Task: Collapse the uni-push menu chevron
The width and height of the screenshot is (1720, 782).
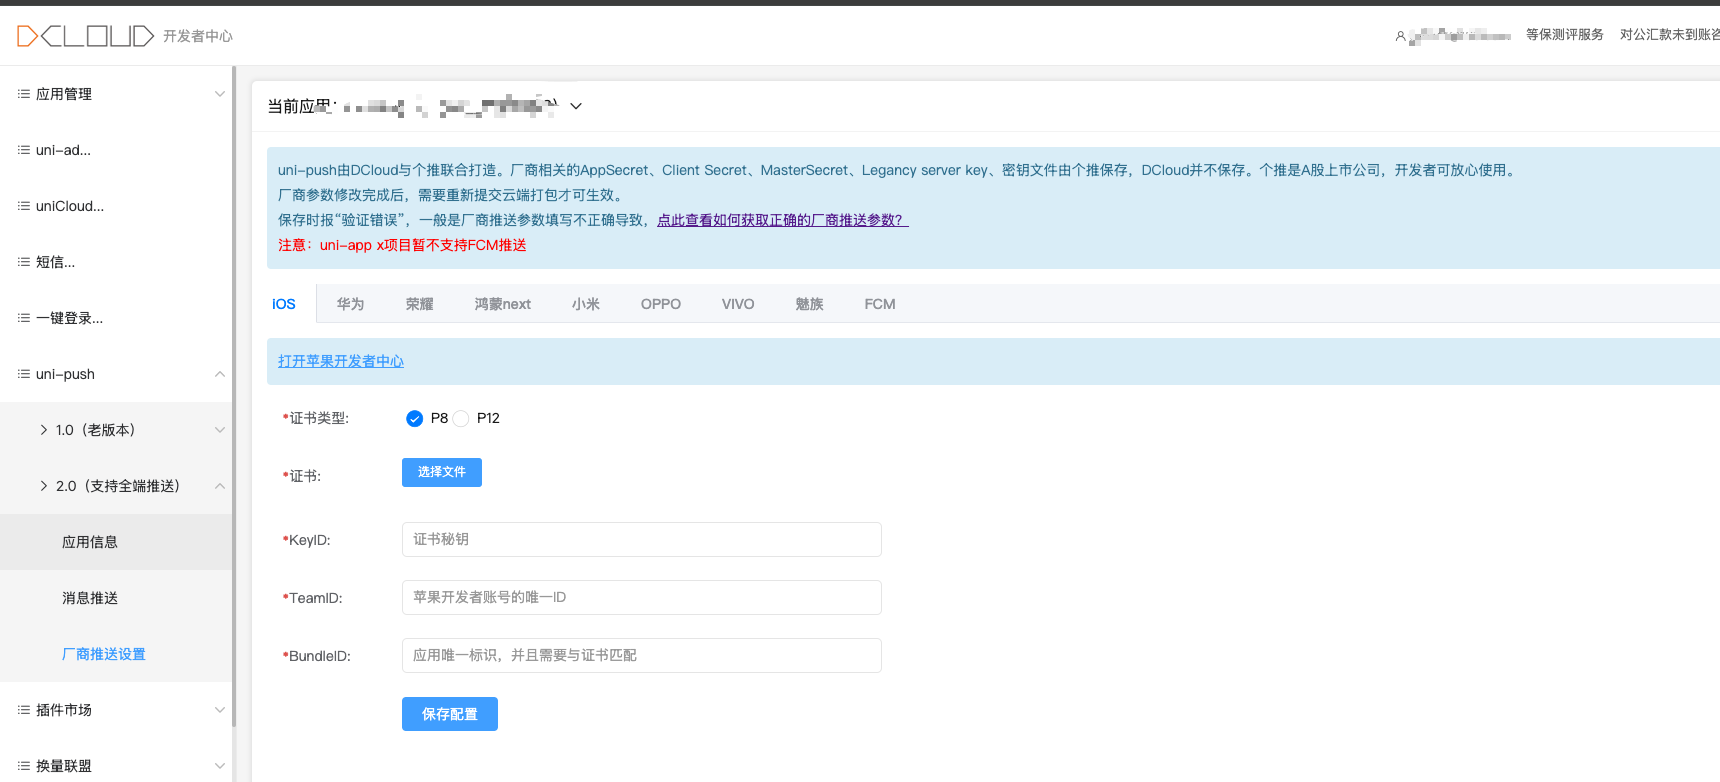Action: coord(220,374)
